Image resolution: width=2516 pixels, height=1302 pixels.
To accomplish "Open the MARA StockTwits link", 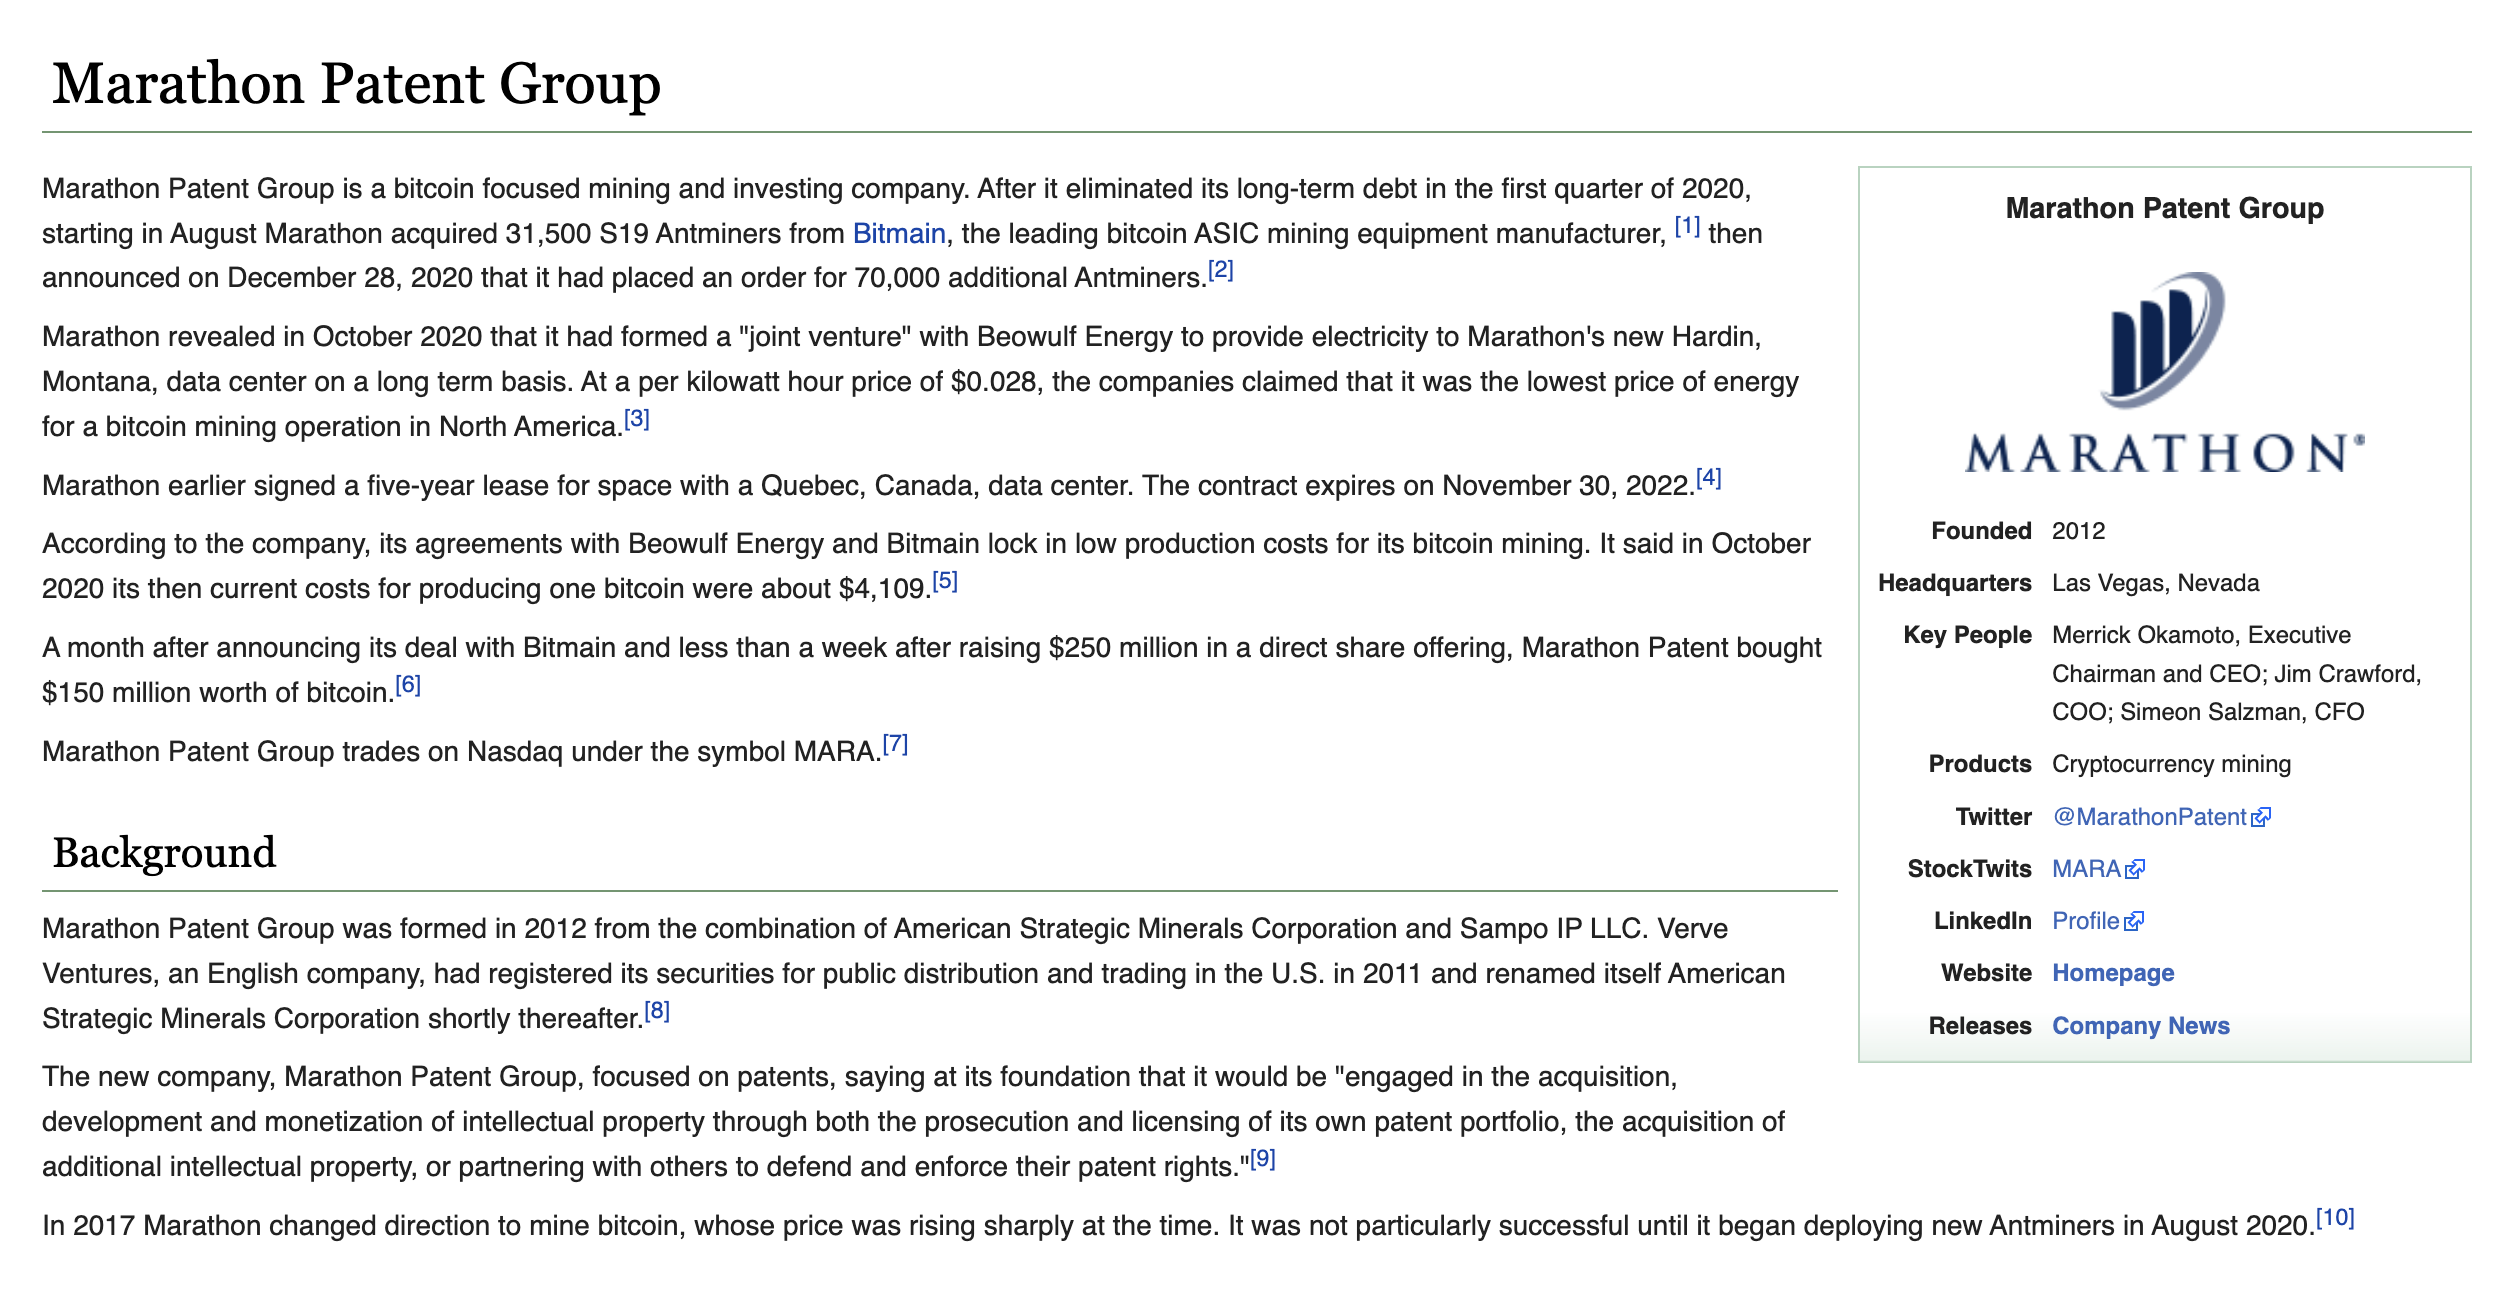I will 2085,869.
